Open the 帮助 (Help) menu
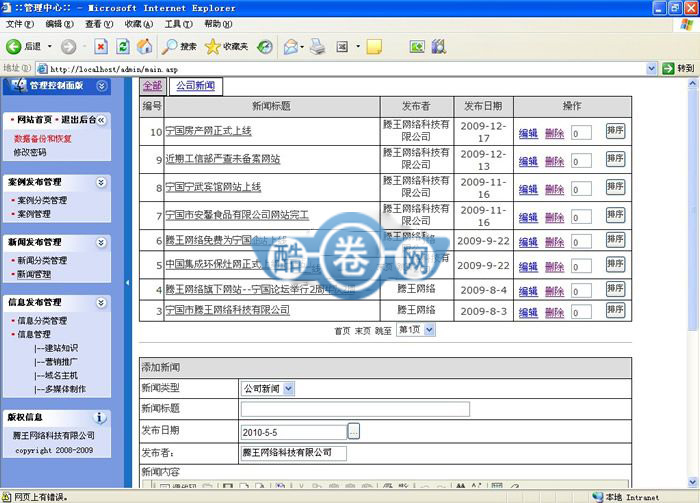Image resolution: width=700 pixels, height=503 pixels. [218, 24]
